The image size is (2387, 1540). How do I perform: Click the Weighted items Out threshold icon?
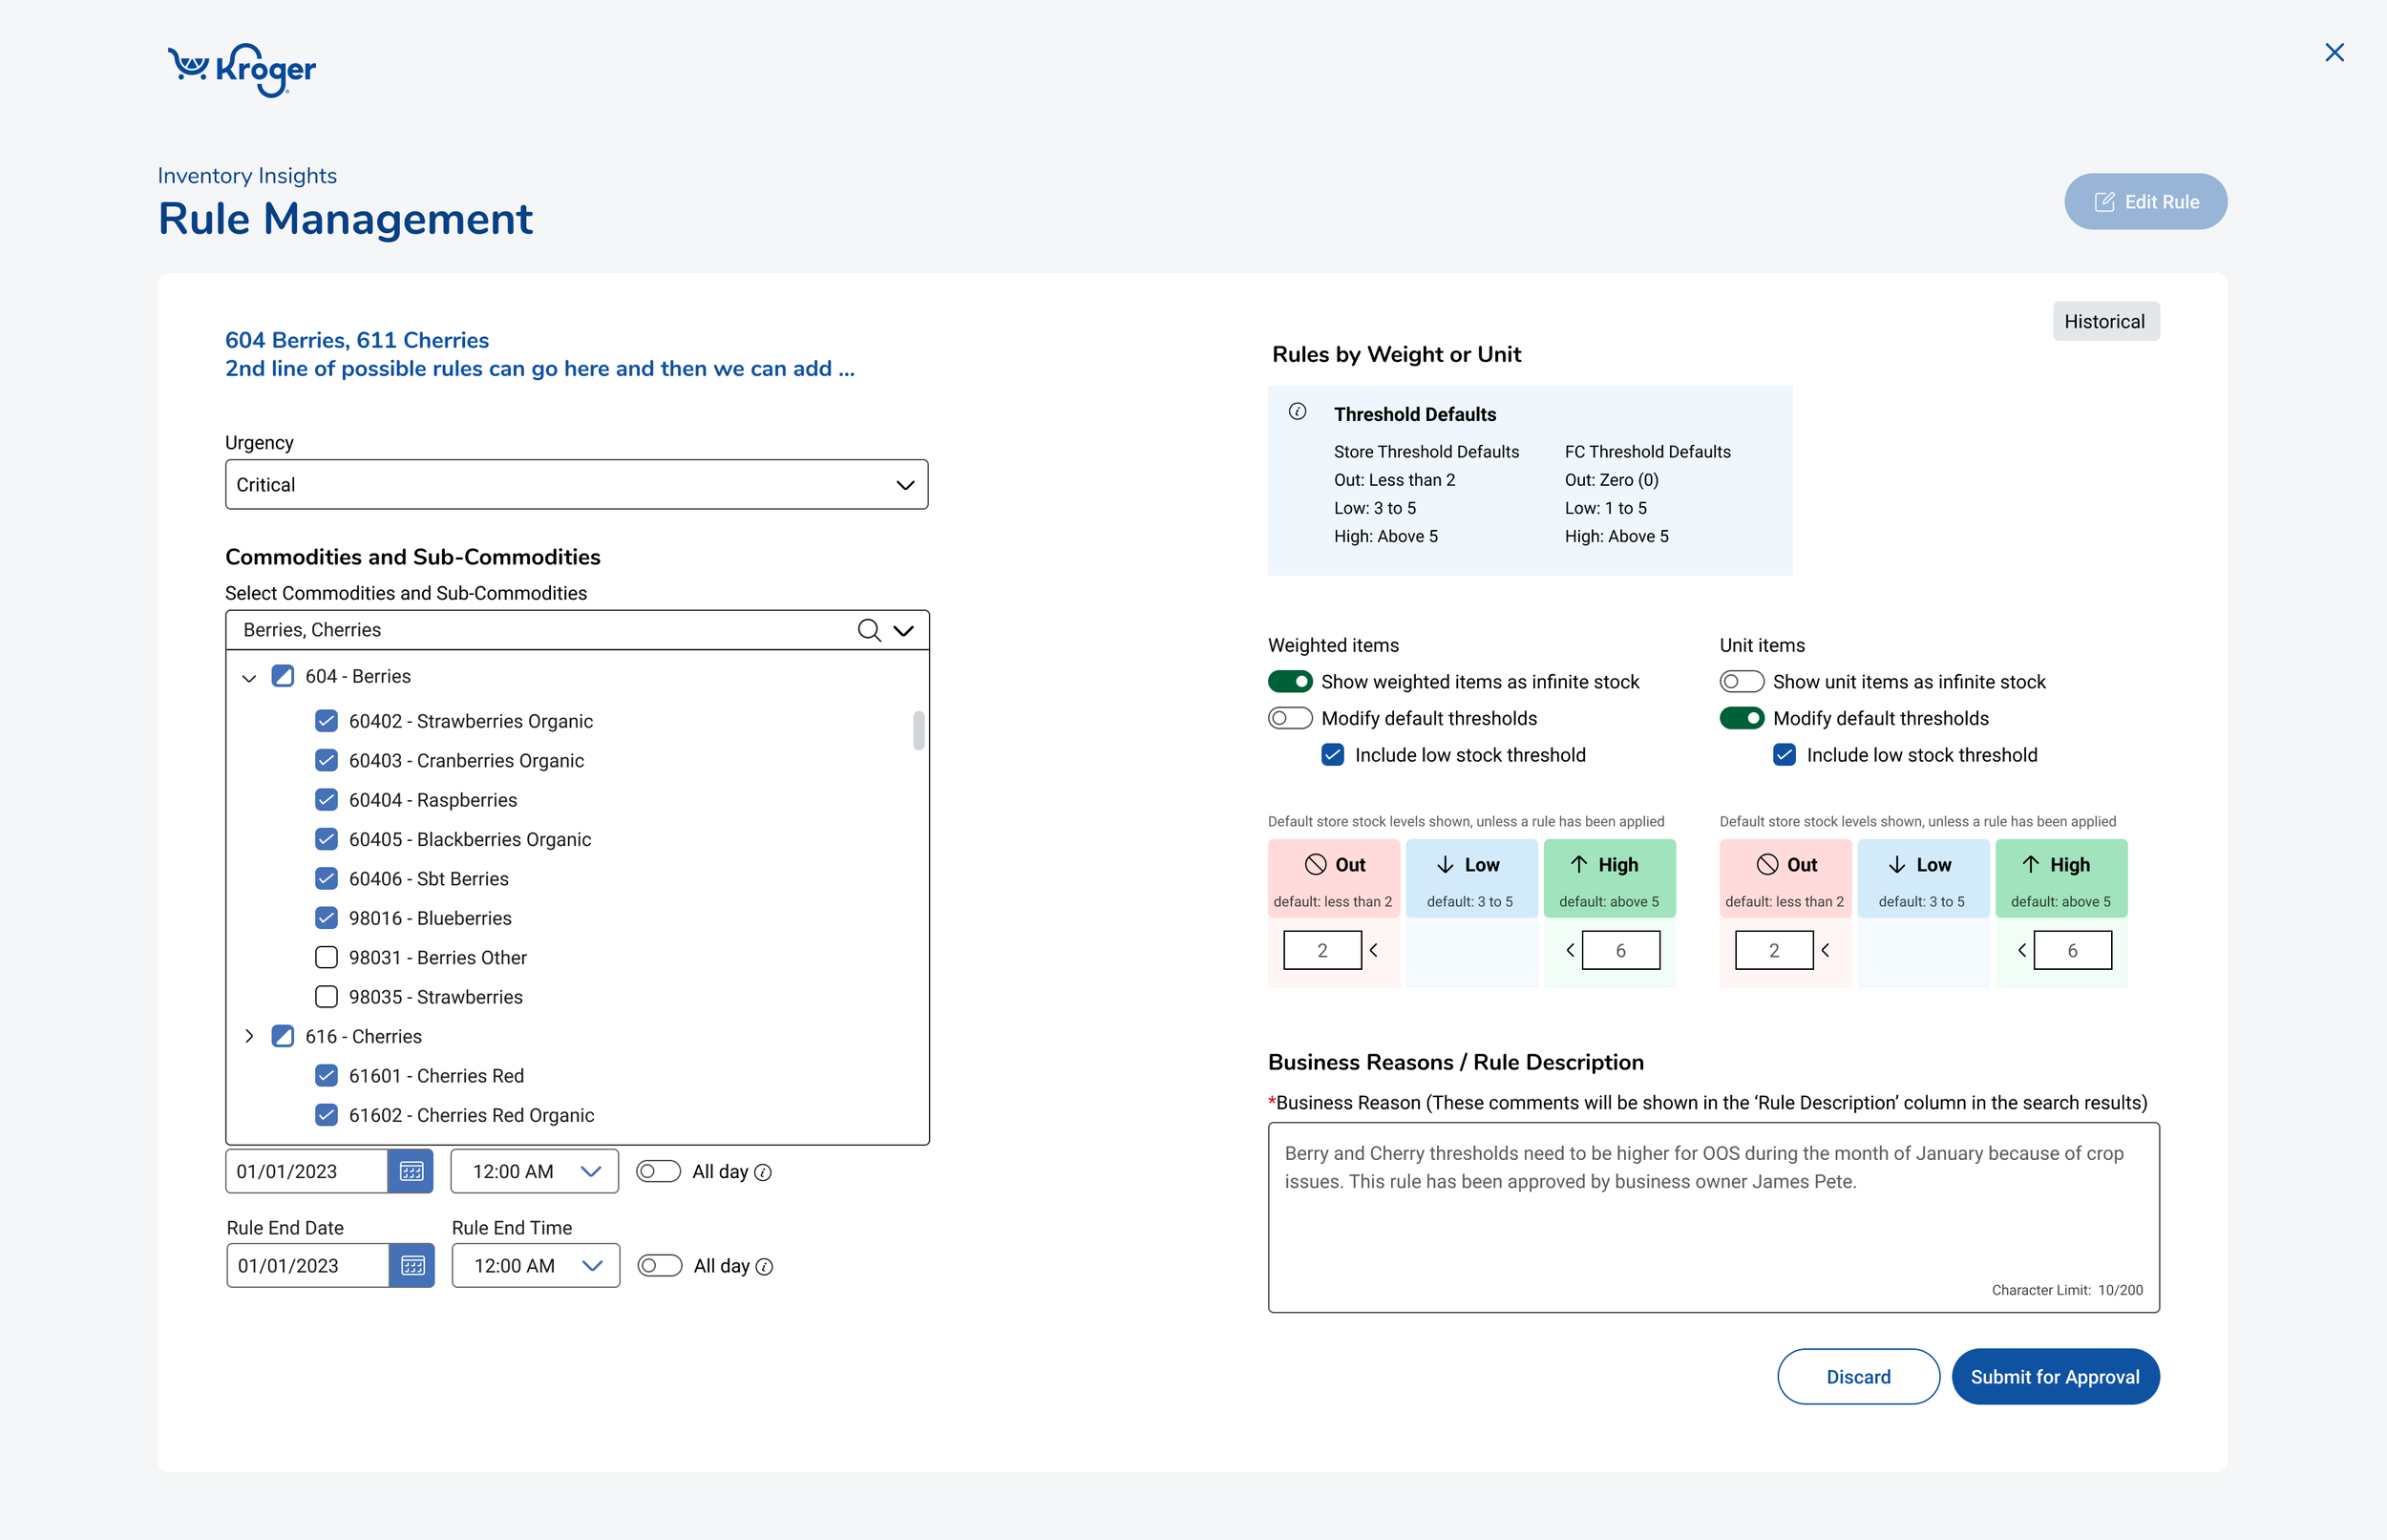pos(1315,865)
